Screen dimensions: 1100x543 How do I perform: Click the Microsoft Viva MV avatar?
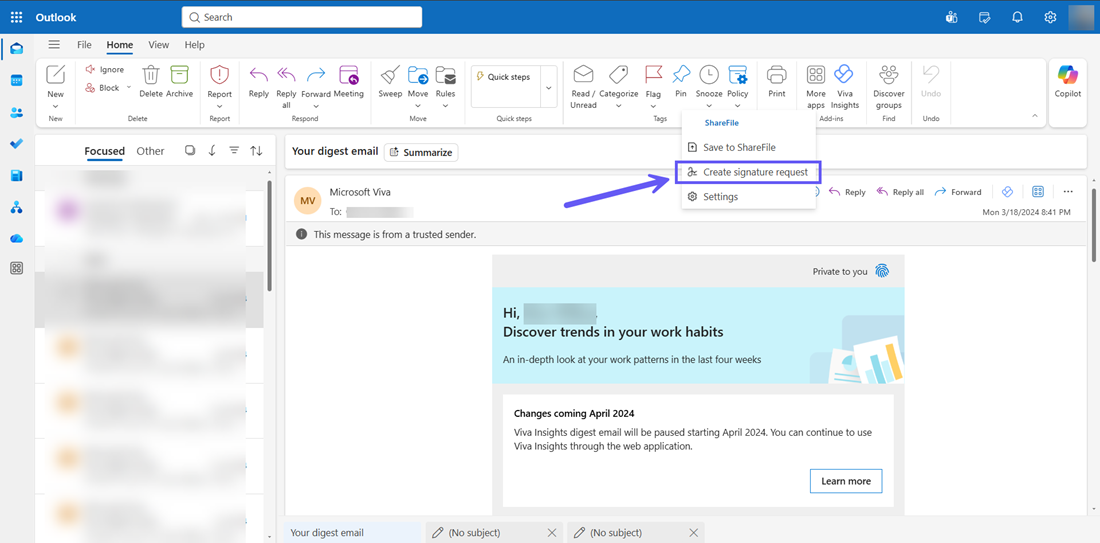[x=308, y=199]
